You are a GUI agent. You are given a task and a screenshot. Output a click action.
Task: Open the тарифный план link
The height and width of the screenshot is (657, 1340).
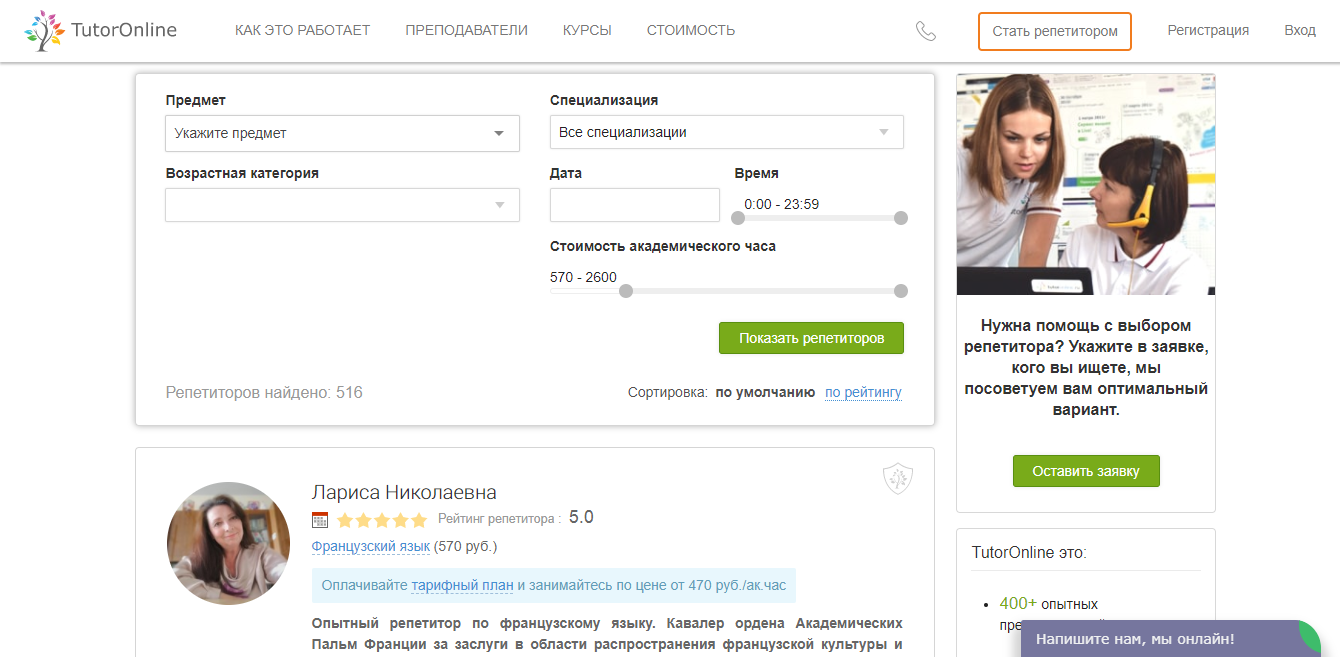pyautogui.click(x=461, y=584)
